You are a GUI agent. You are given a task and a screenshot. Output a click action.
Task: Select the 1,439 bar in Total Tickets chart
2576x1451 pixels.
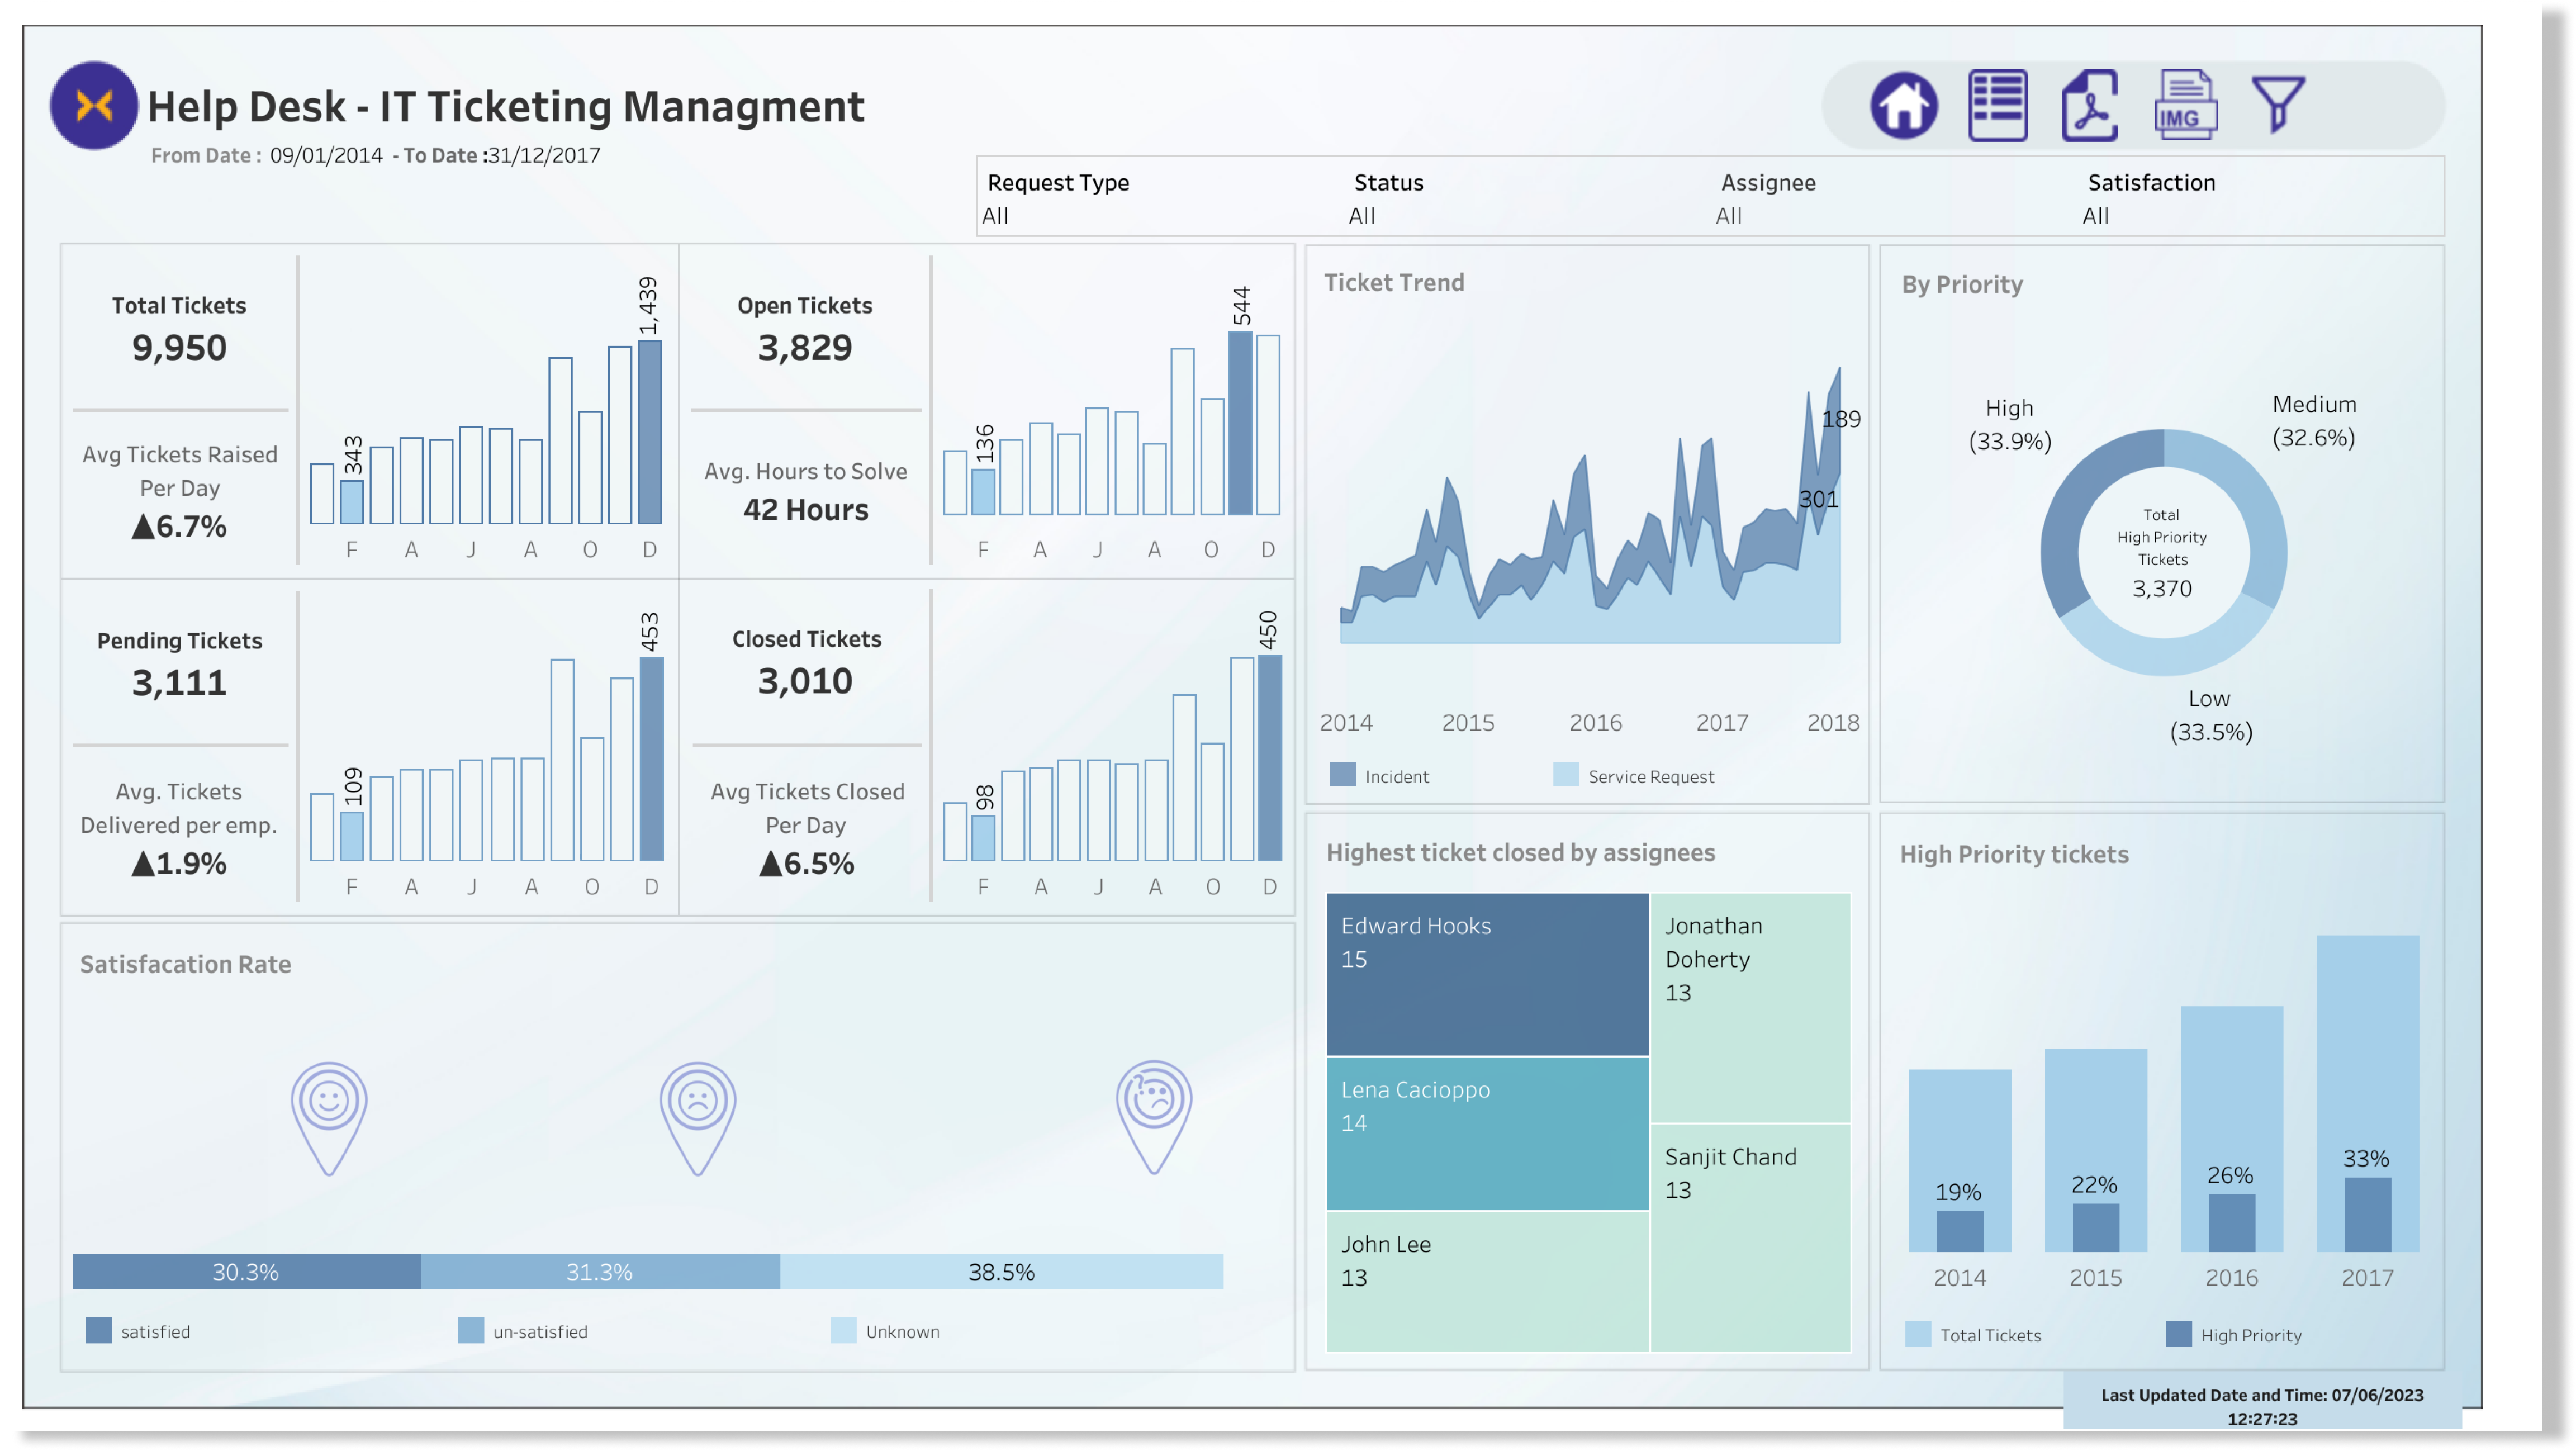pyautogui.click(x=649, y=432)
